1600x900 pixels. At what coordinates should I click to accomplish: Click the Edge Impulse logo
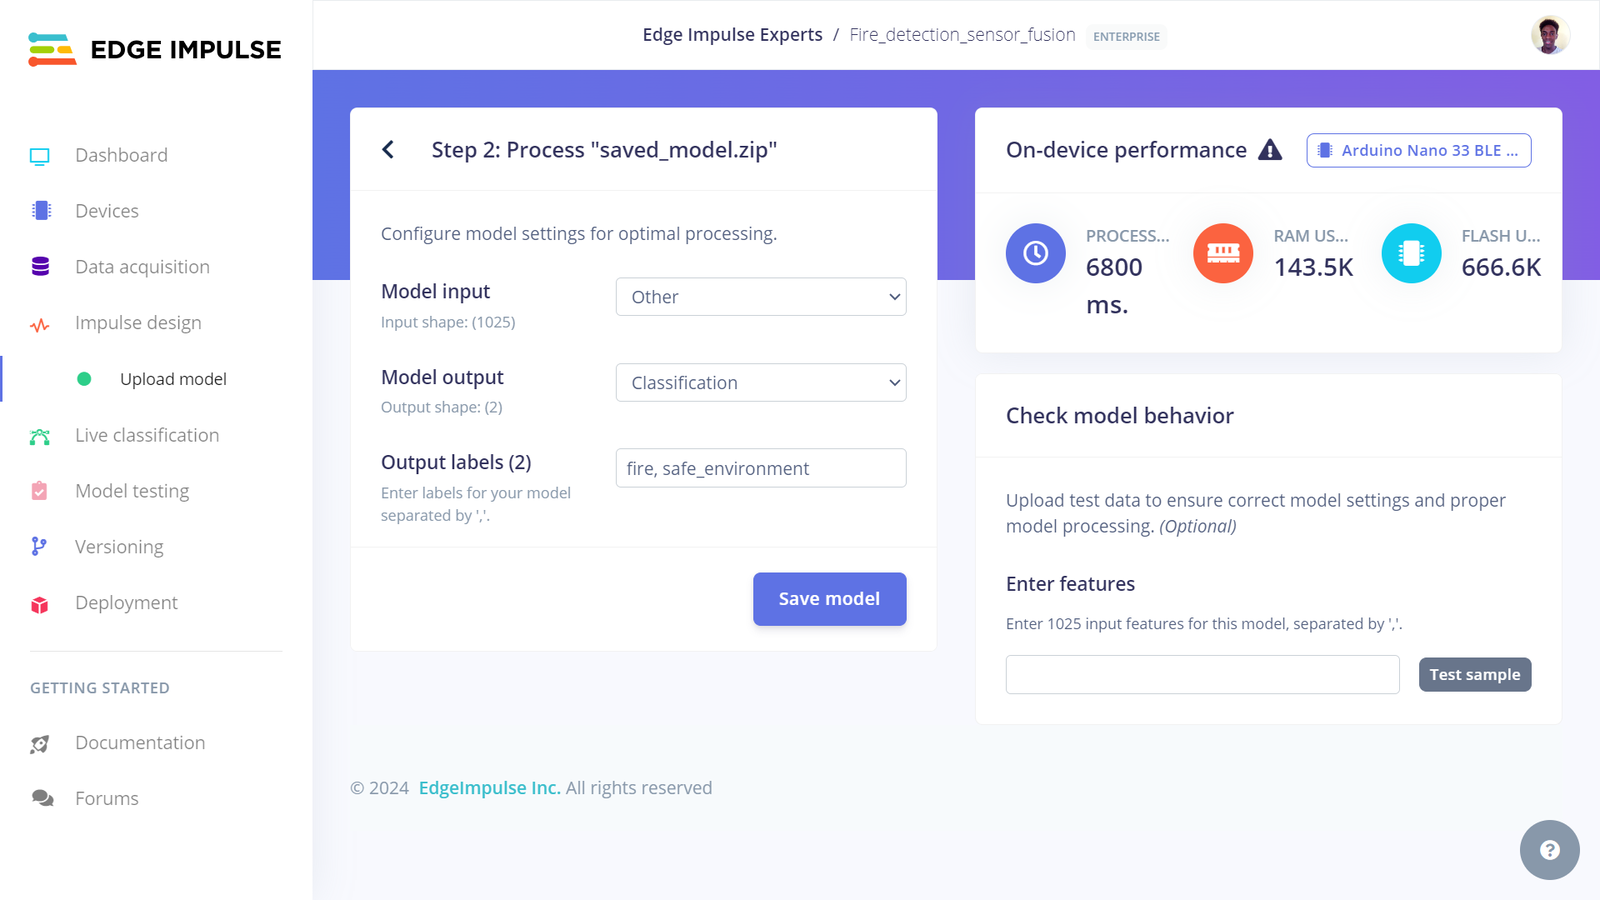pyautogui.click(x=155, y=49)
